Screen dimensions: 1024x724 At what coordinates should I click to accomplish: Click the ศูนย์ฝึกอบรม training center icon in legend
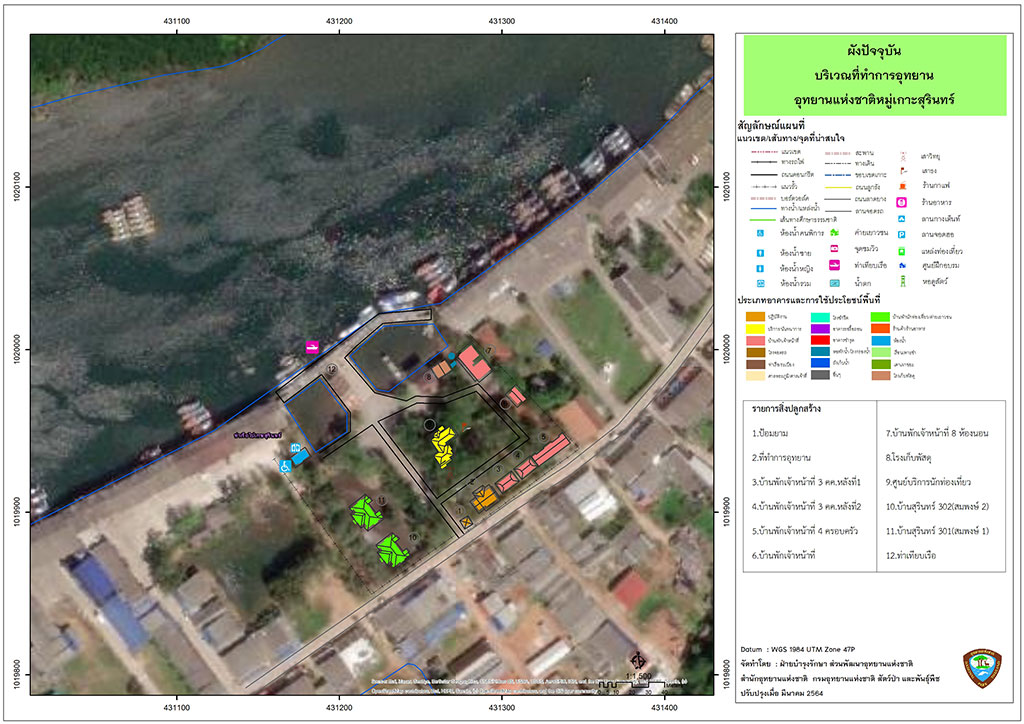(x=902, y=266)
